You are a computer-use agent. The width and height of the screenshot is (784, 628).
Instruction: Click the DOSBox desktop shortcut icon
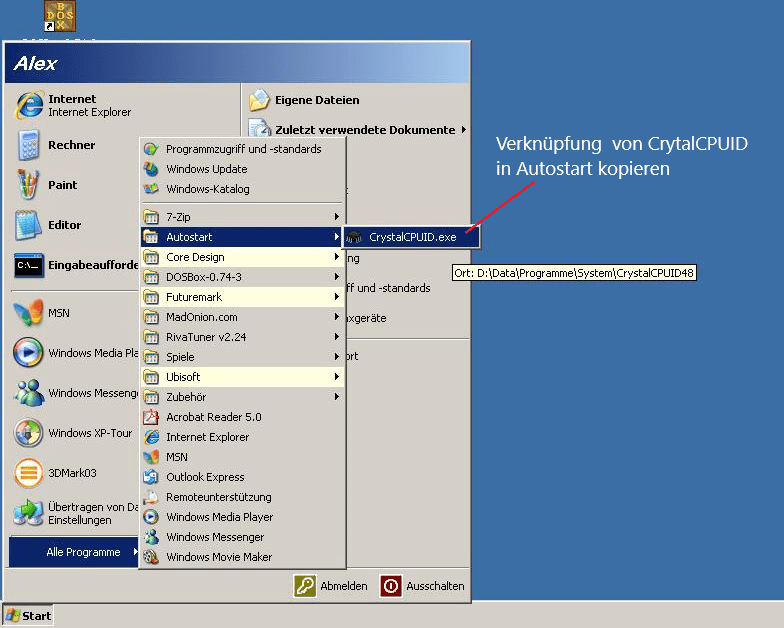[x=60, y=16]
